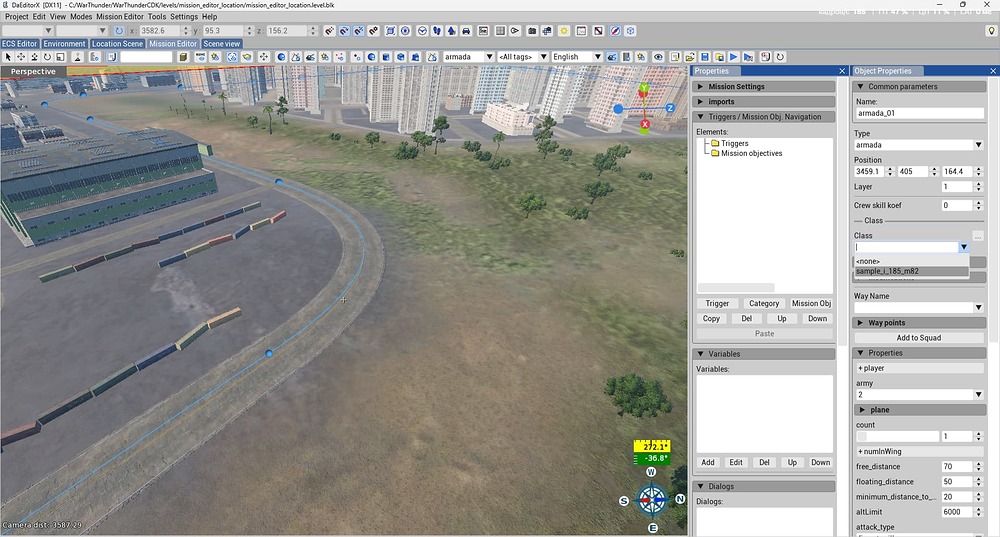Click the brown box icon in the toolbar
This screenshot has width=1000, height=537.
(x=183, y=57)
